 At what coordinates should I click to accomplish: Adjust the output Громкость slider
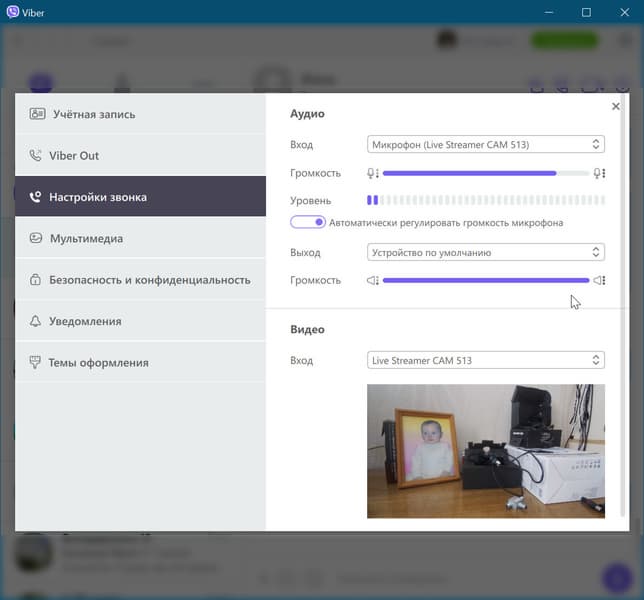coord(486,280)
